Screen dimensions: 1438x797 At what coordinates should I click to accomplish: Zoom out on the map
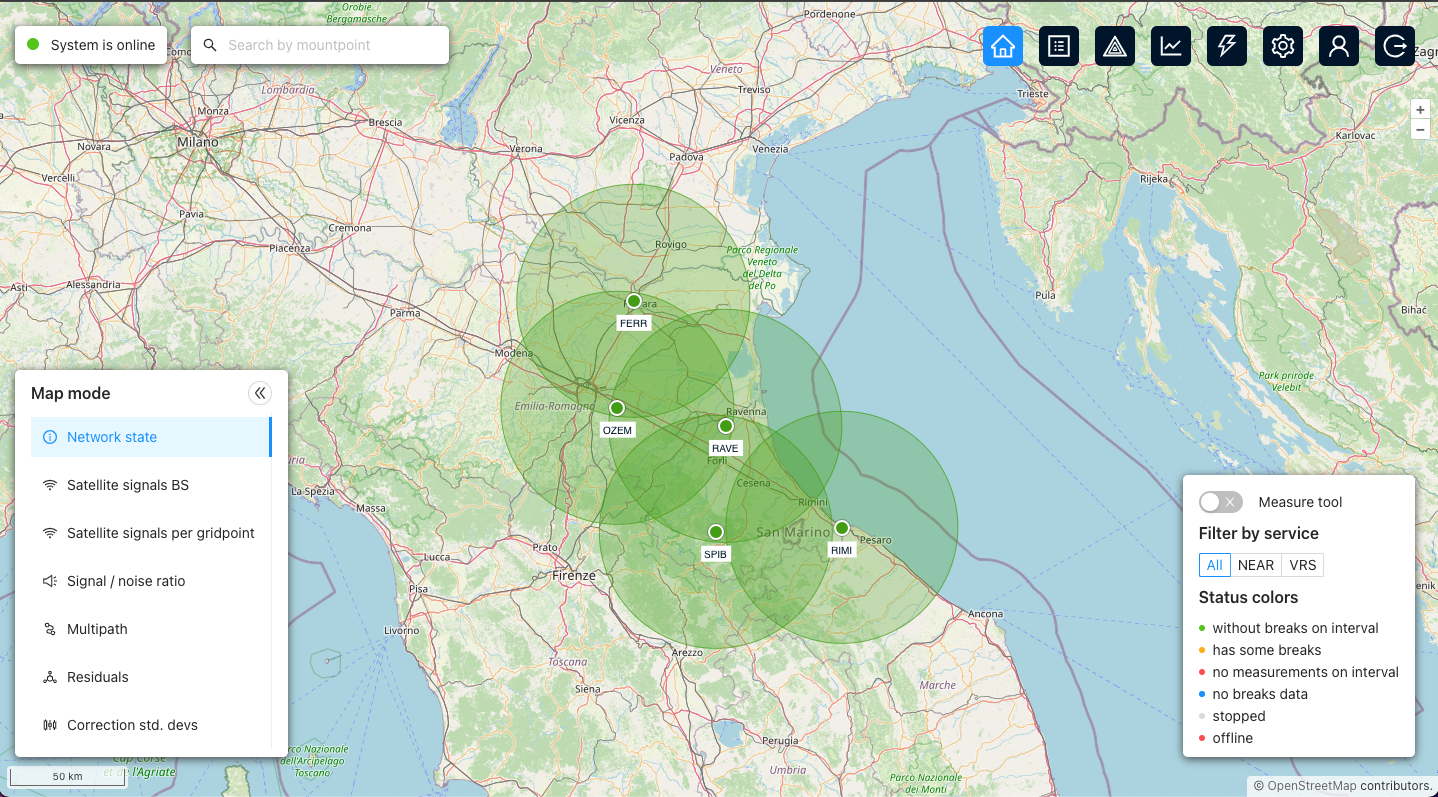(x=1420, y=130)
